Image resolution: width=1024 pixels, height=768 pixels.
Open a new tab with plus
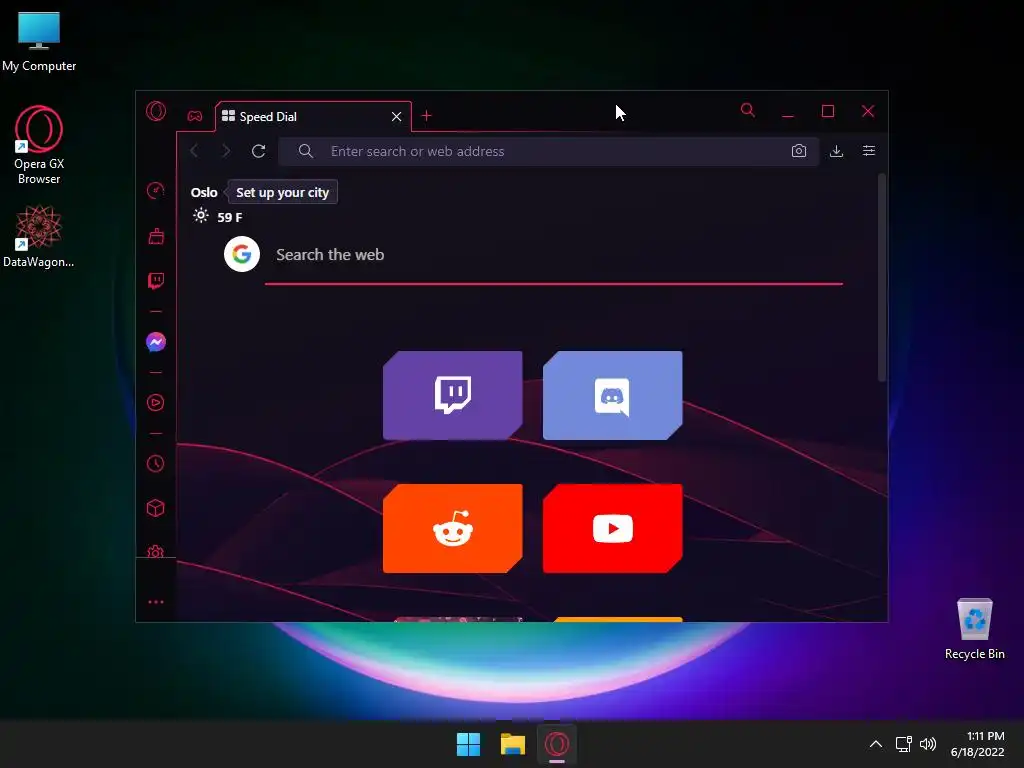(426, 116)
